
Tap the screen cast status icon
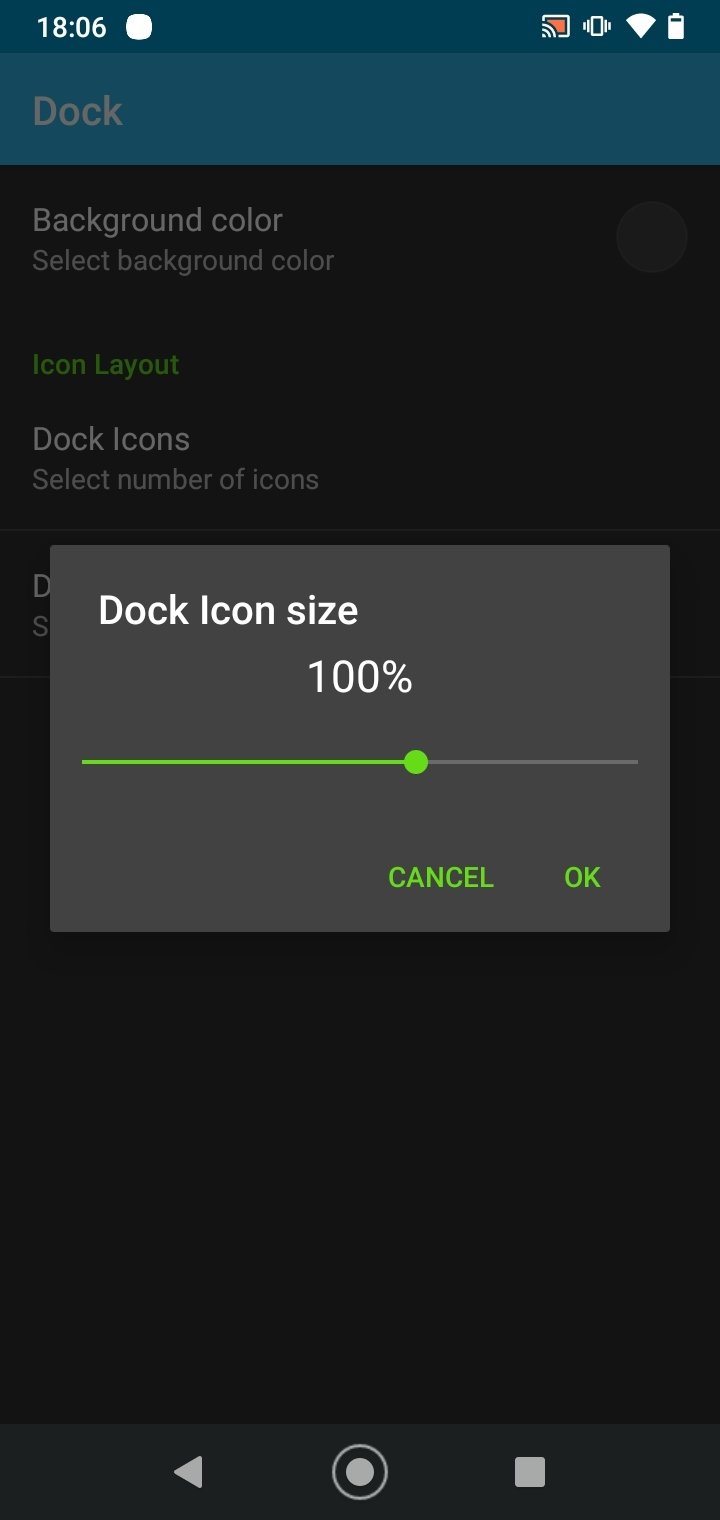pos(555,27)
